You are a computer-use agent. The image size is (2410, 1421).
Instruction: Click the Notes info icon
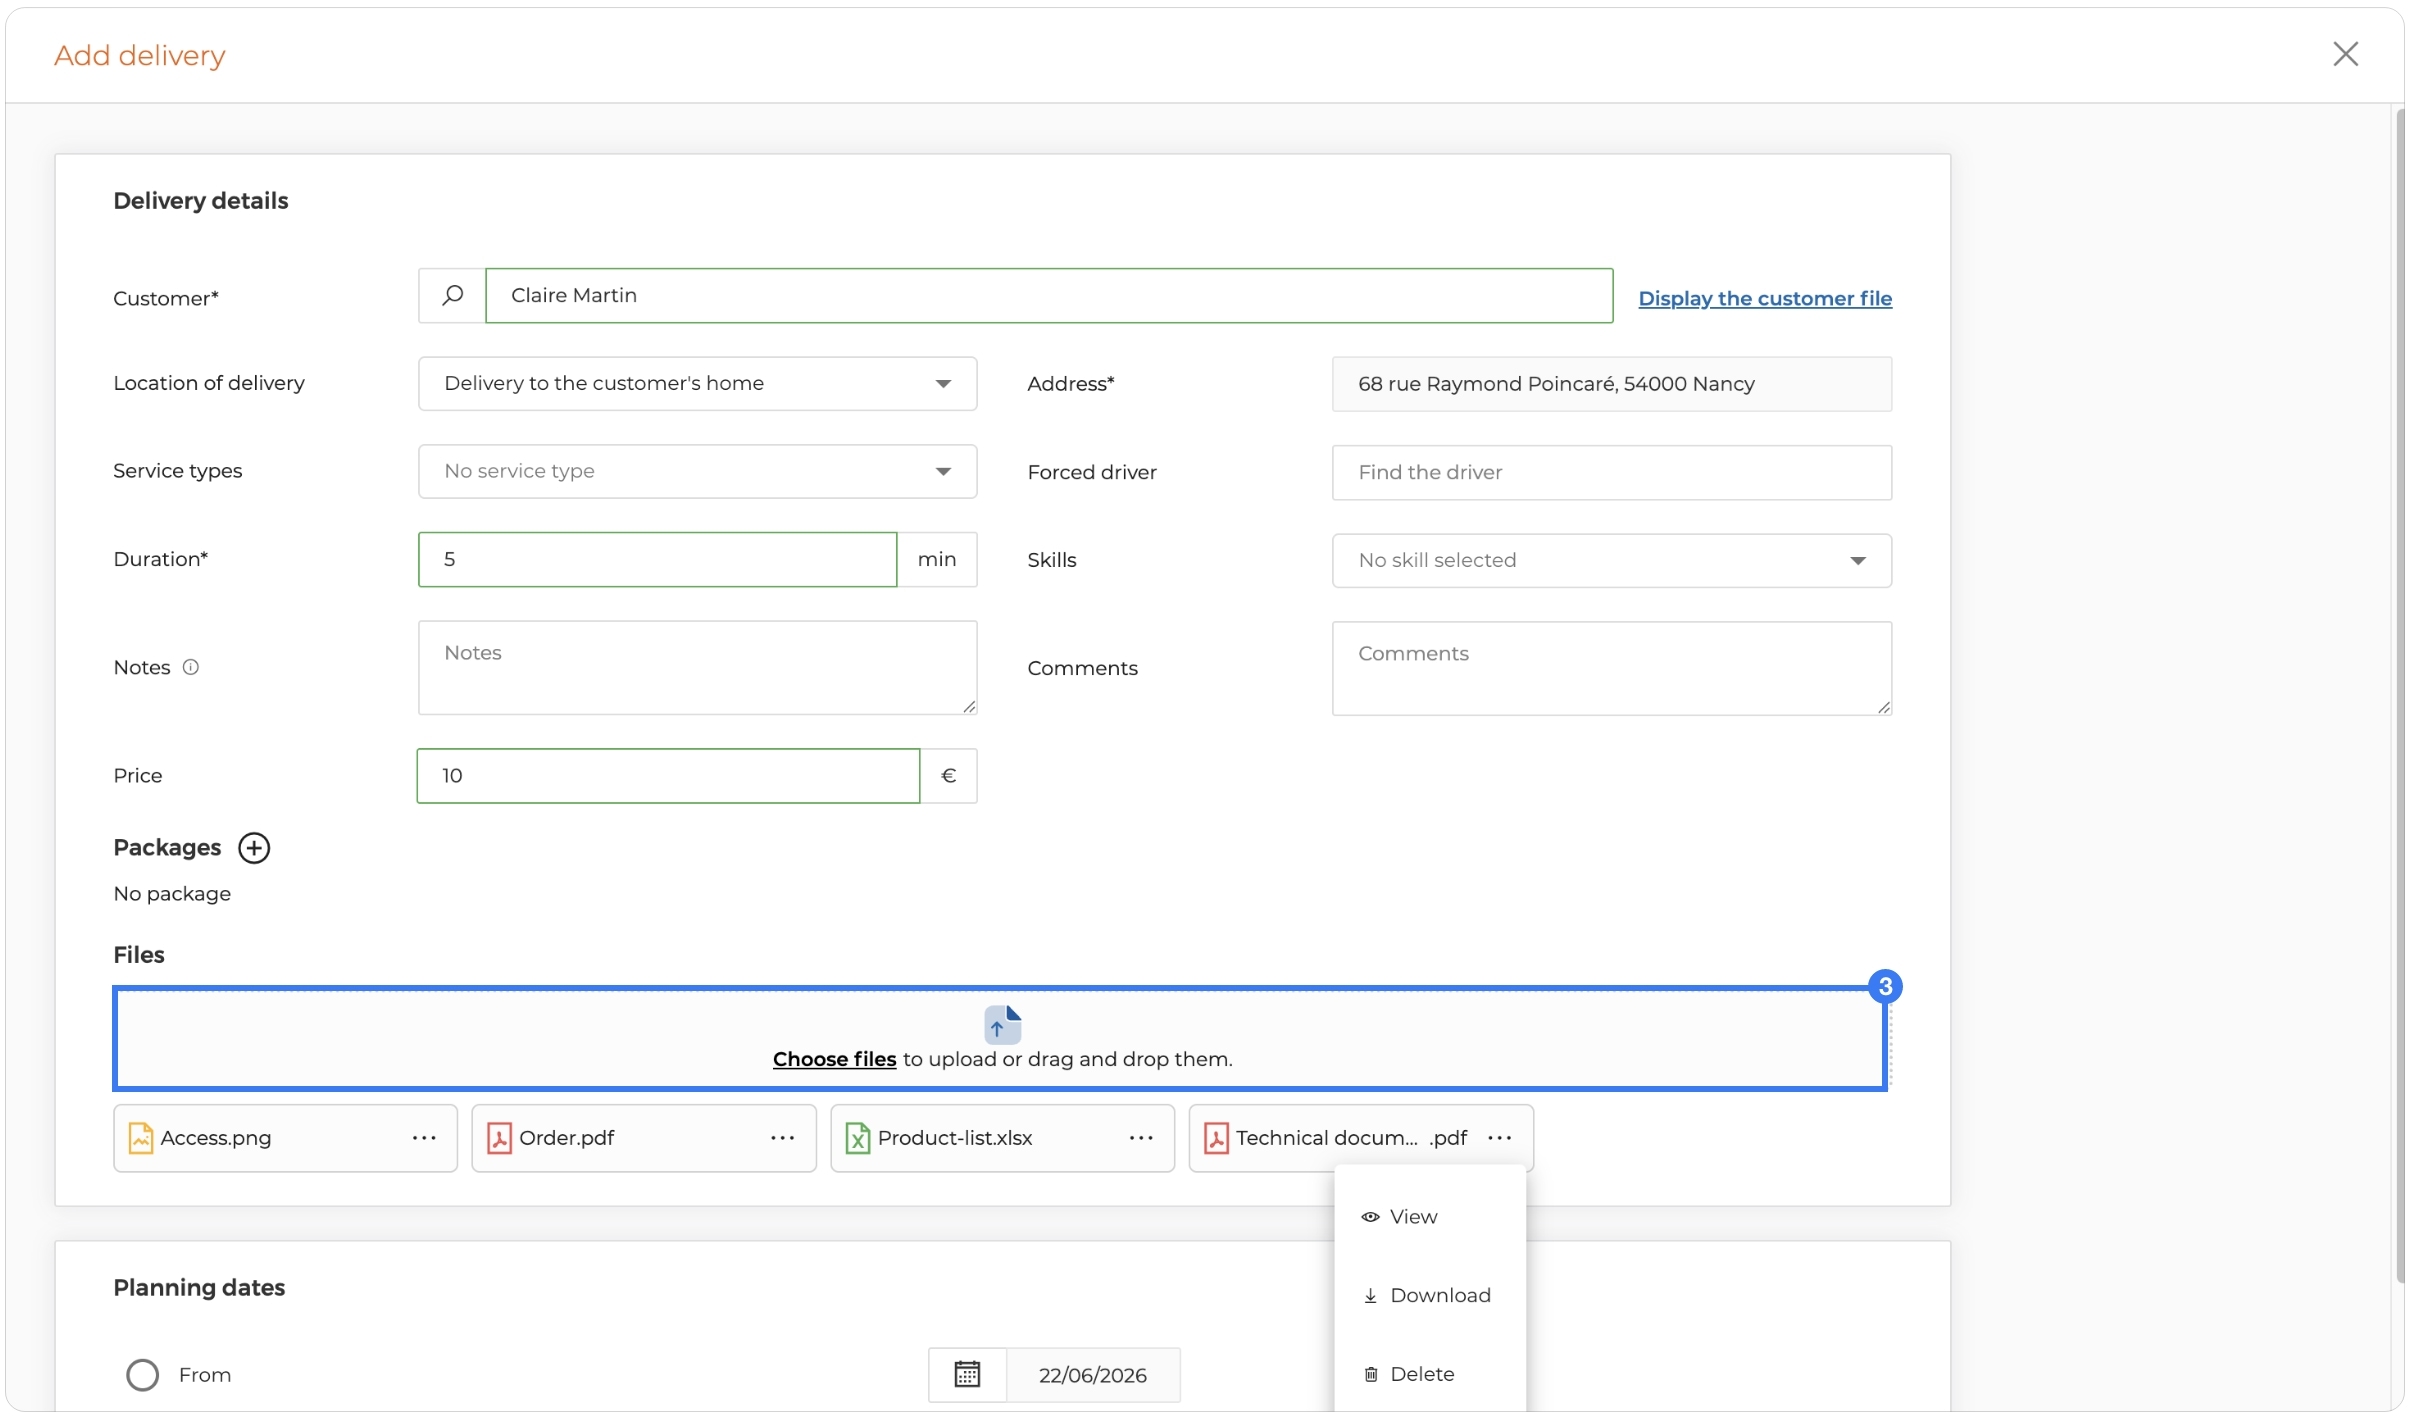pyautogui.click(x=191, y=667)
